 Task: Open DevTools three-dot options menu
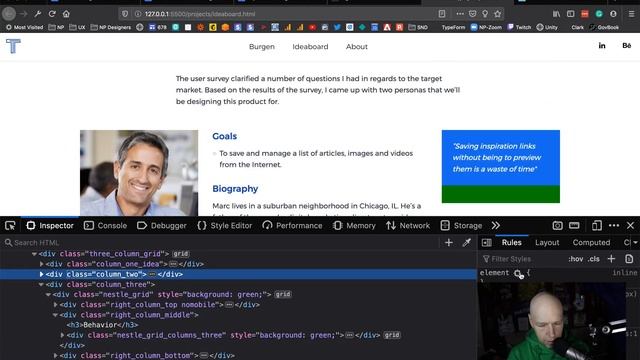[614, 225]
